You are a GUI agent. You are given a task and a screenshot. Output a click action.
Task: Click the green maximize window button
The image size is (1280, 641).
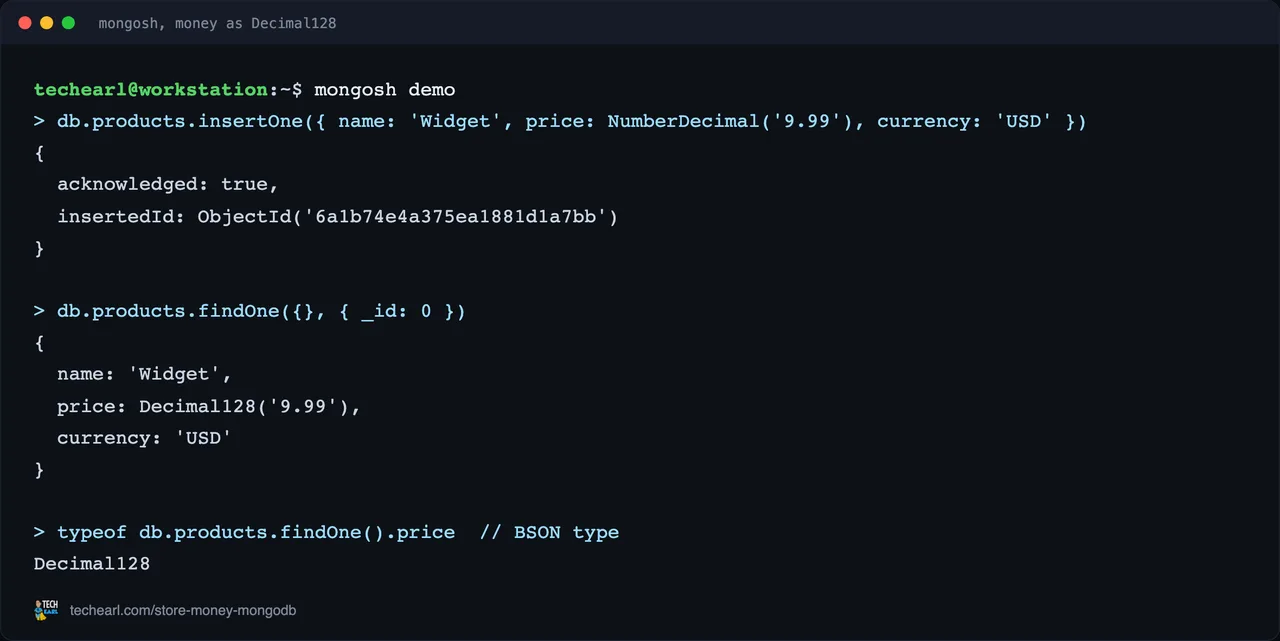[69, 22]
